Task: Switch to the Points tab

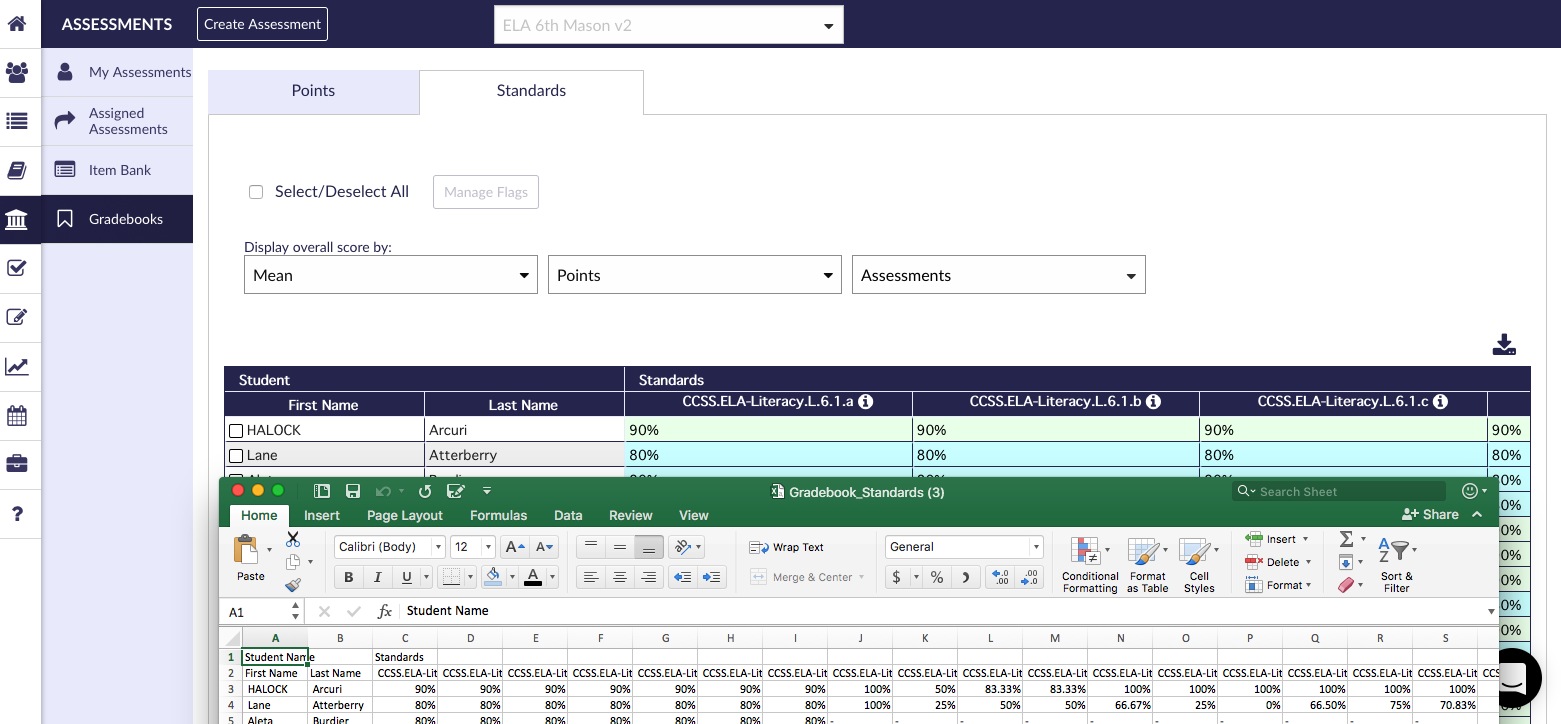Action: click(x=313, y=91)
